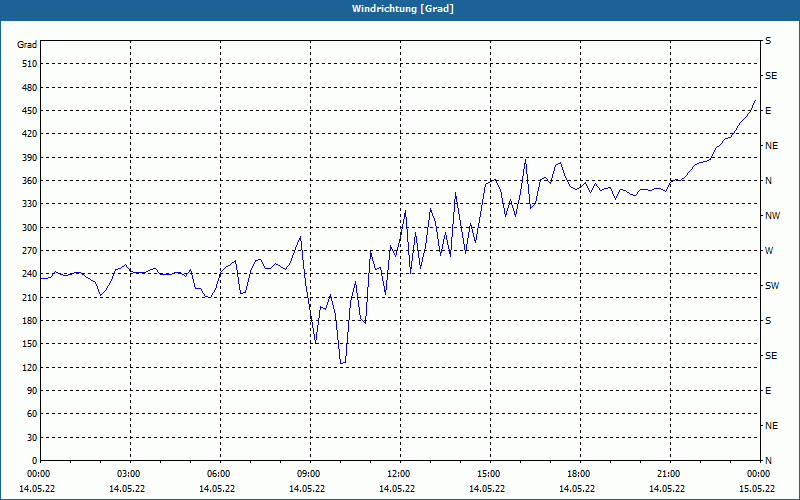Select the '420' degree axis label

(30, 134)
